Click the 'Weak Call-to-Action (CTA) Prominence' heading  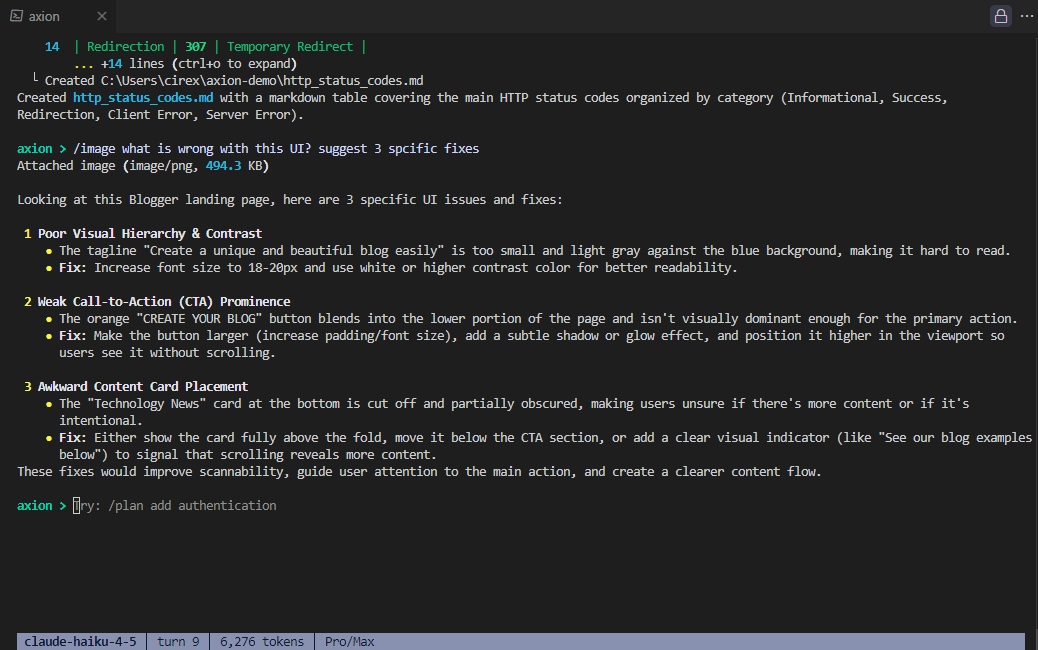pos(164,302)
